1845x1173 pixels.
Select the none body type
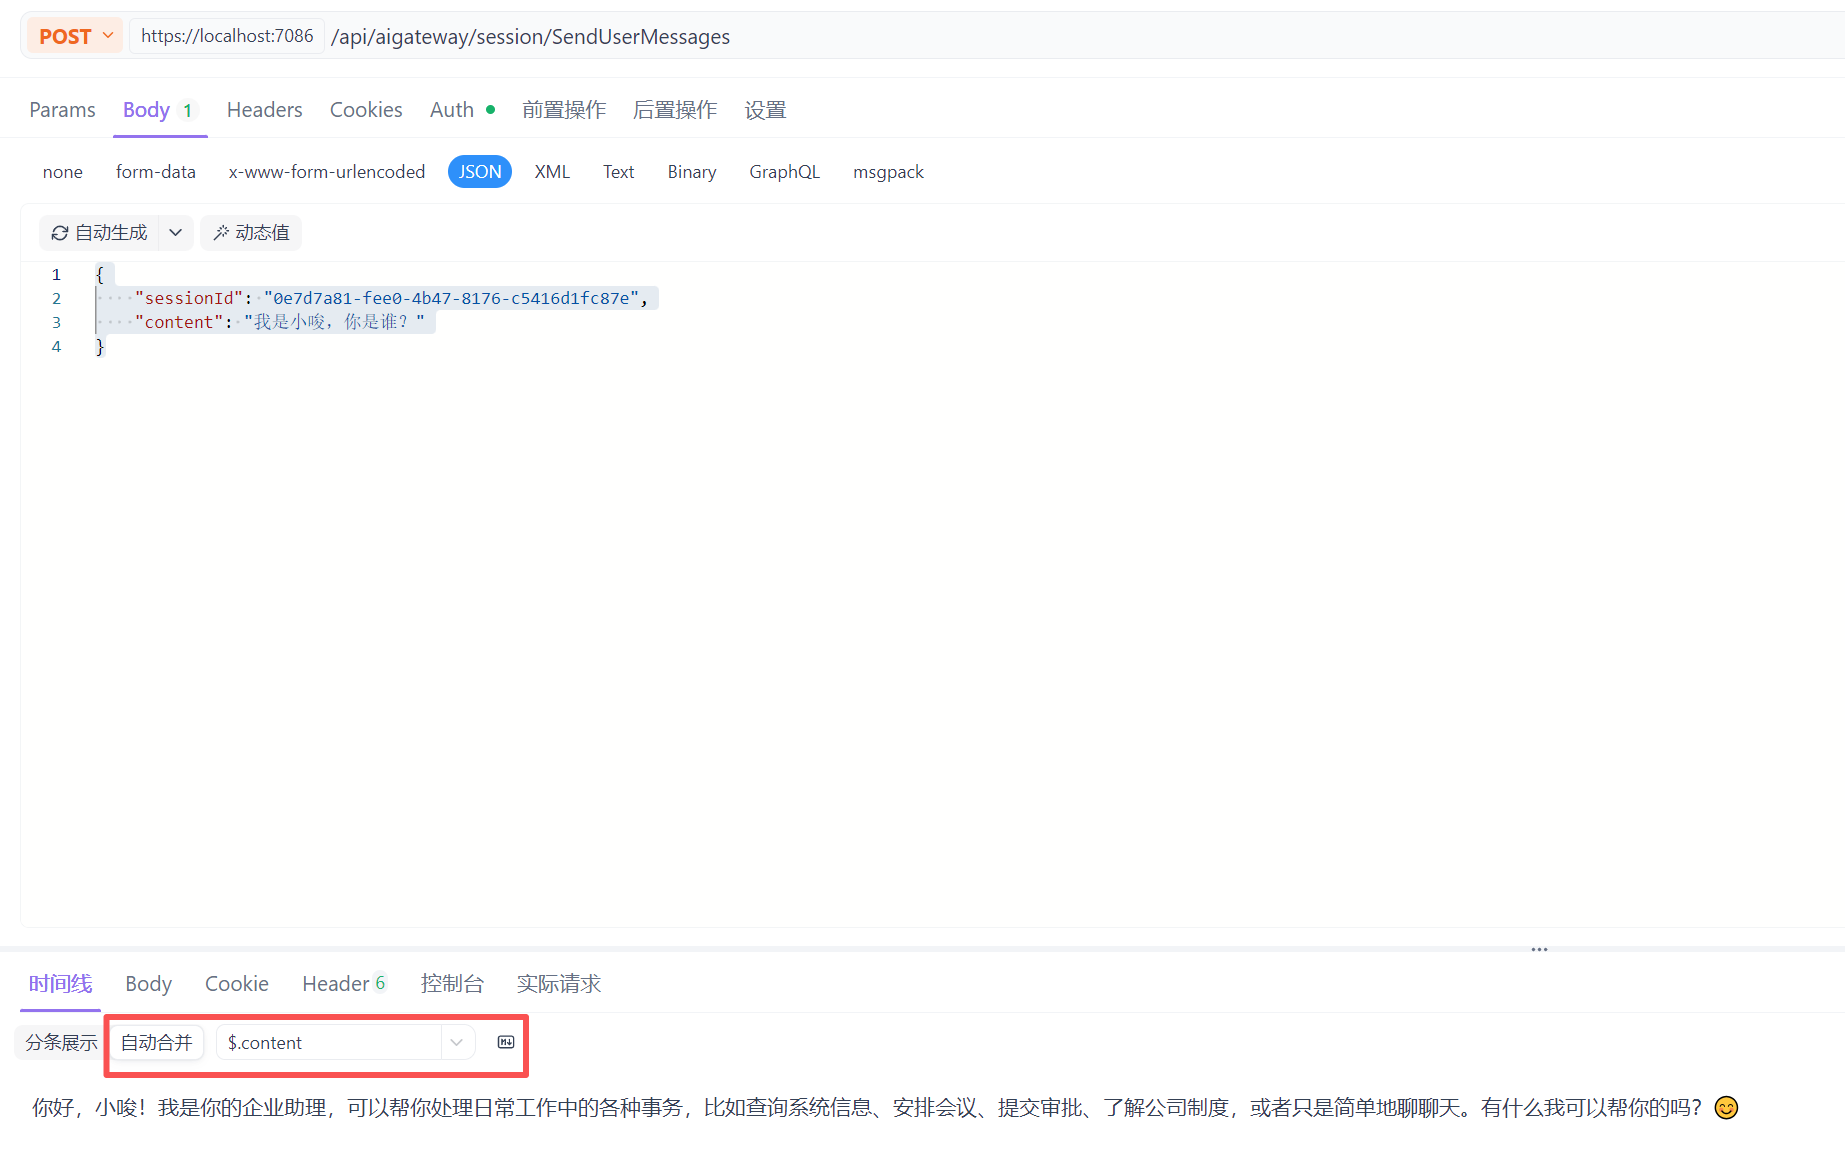coord(62,172)
